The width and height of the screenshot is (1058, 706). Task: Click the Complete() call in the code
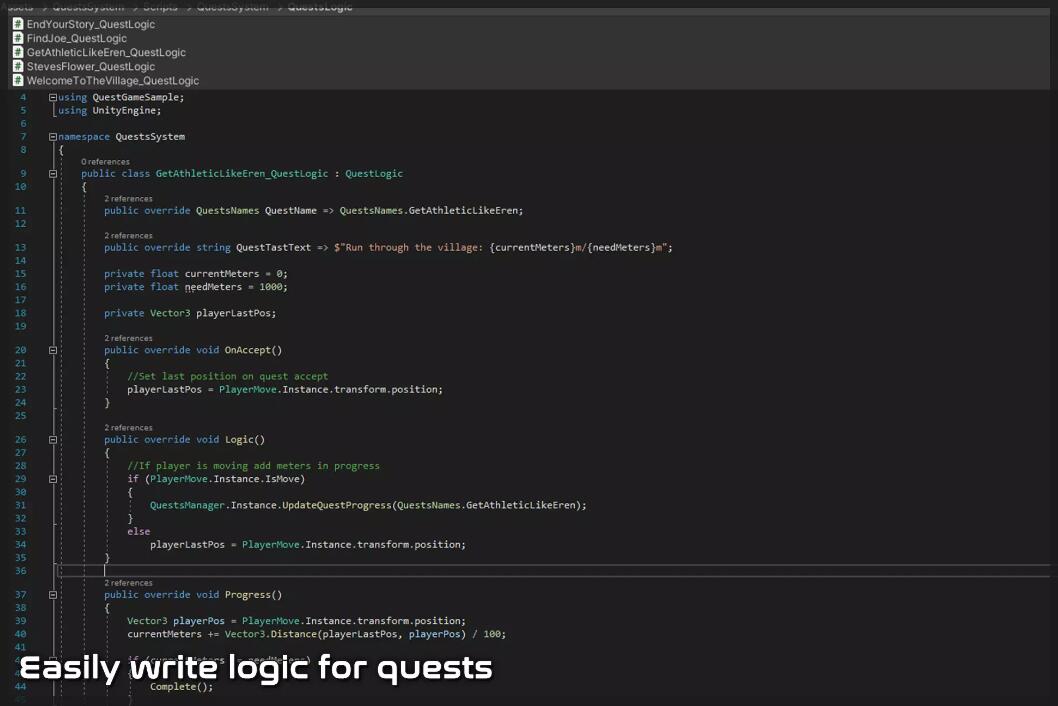[x=181, y=687]
